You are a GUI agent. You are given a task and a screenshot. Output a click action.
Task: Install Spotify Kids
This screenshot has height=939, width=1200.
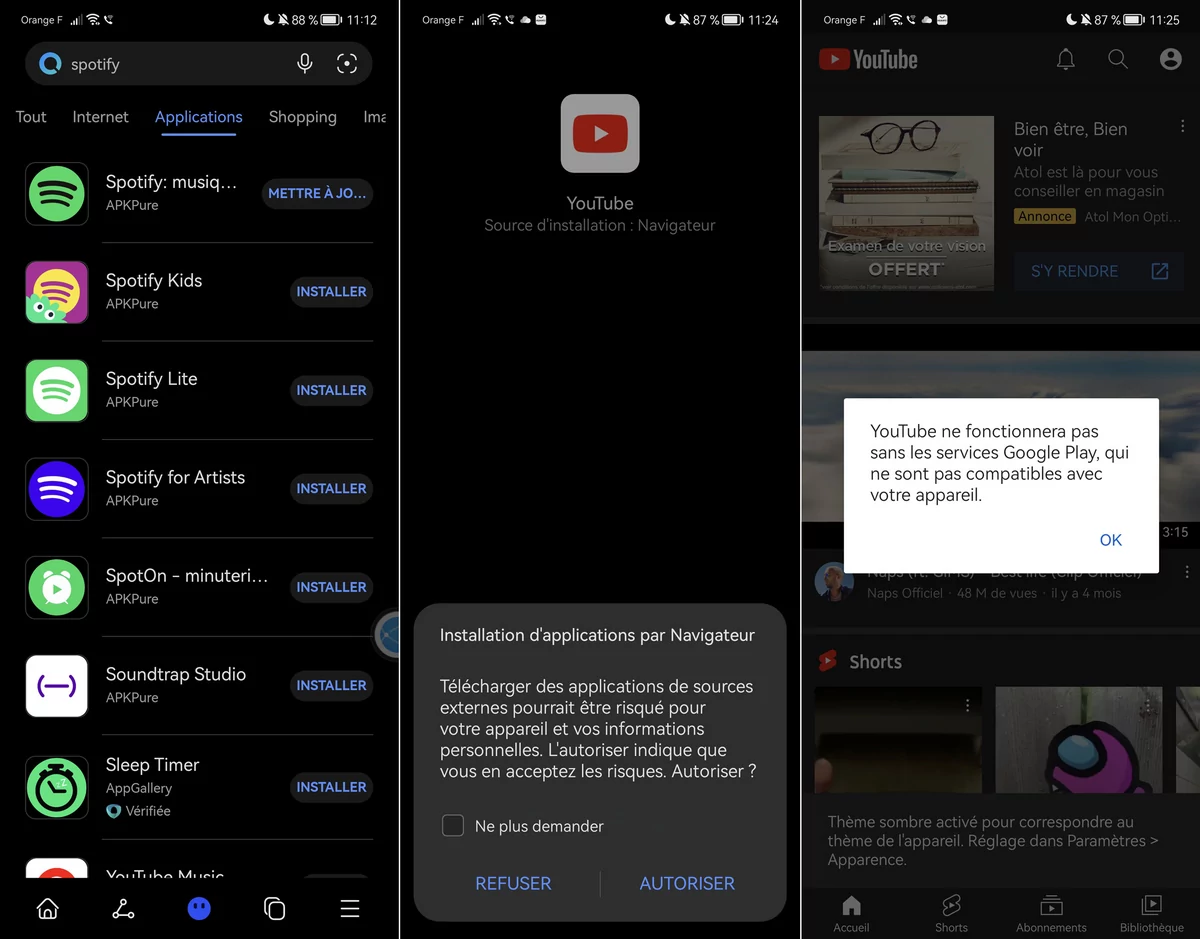point(331,292)
